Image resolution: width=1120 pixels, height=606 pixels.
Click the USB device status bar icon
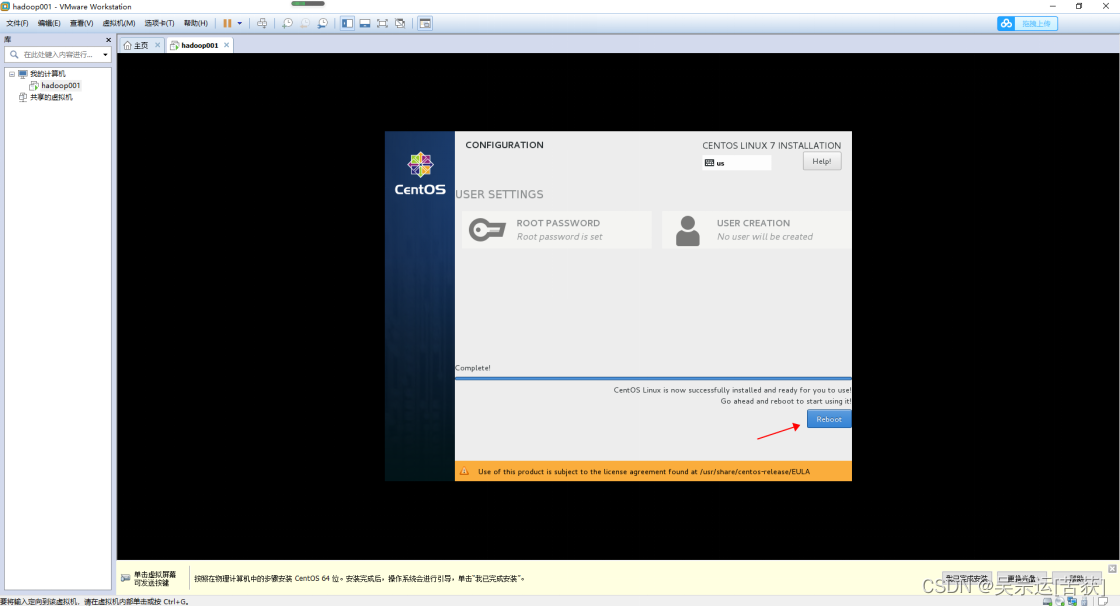coord(1084,602)
